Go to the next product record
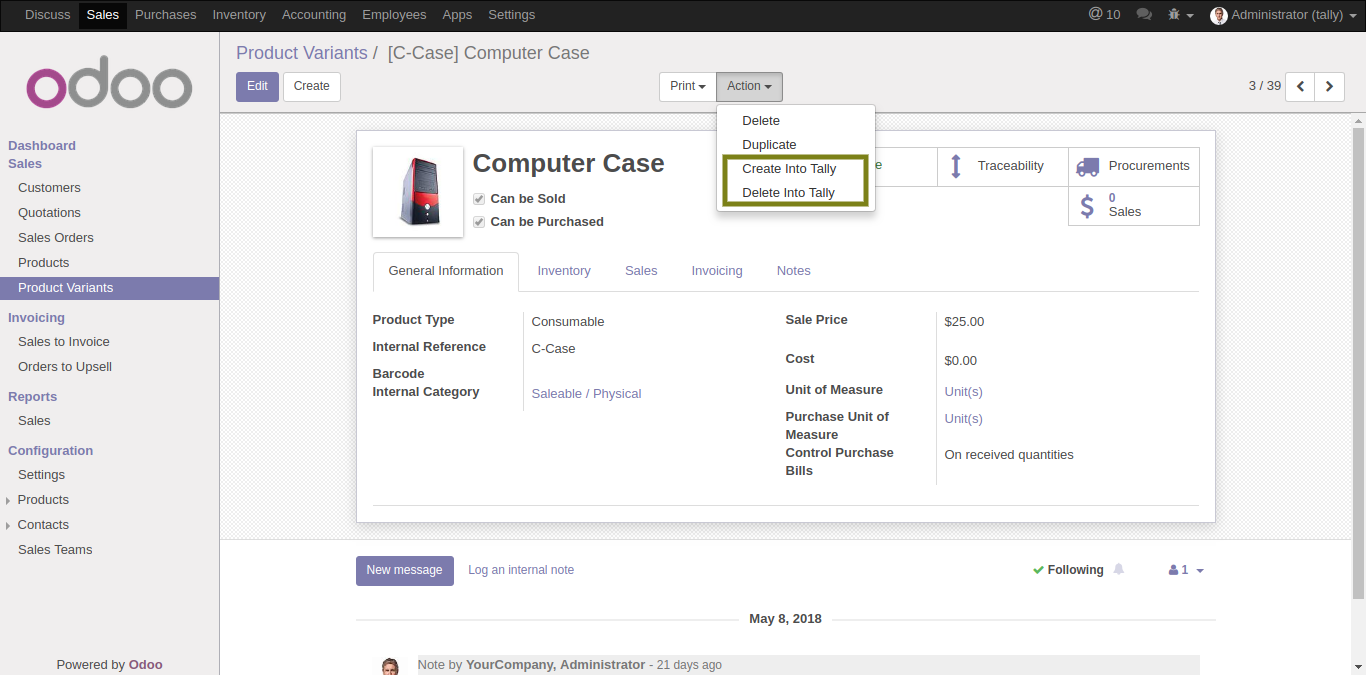This screenshot has width=1366, height=675. point(1329,87)
